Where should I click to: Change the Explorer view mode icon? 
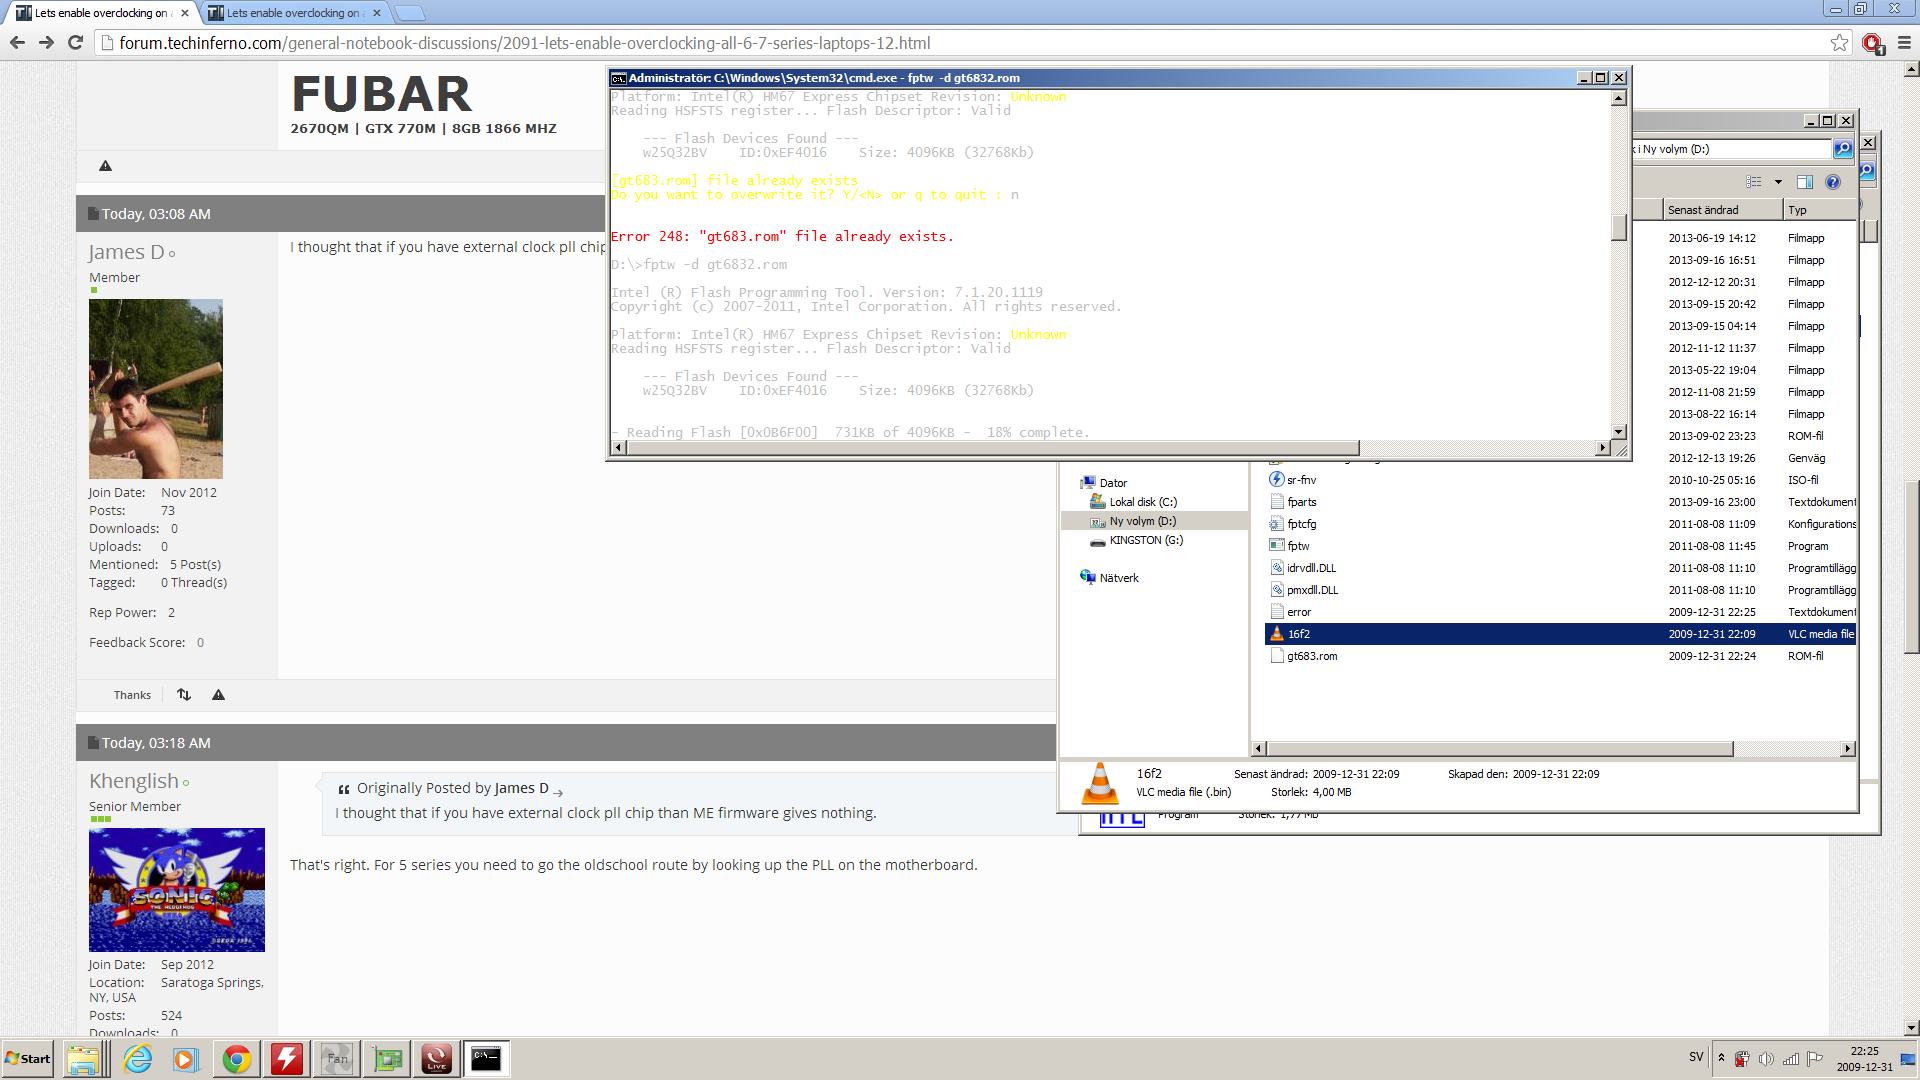click(1754, 182)
